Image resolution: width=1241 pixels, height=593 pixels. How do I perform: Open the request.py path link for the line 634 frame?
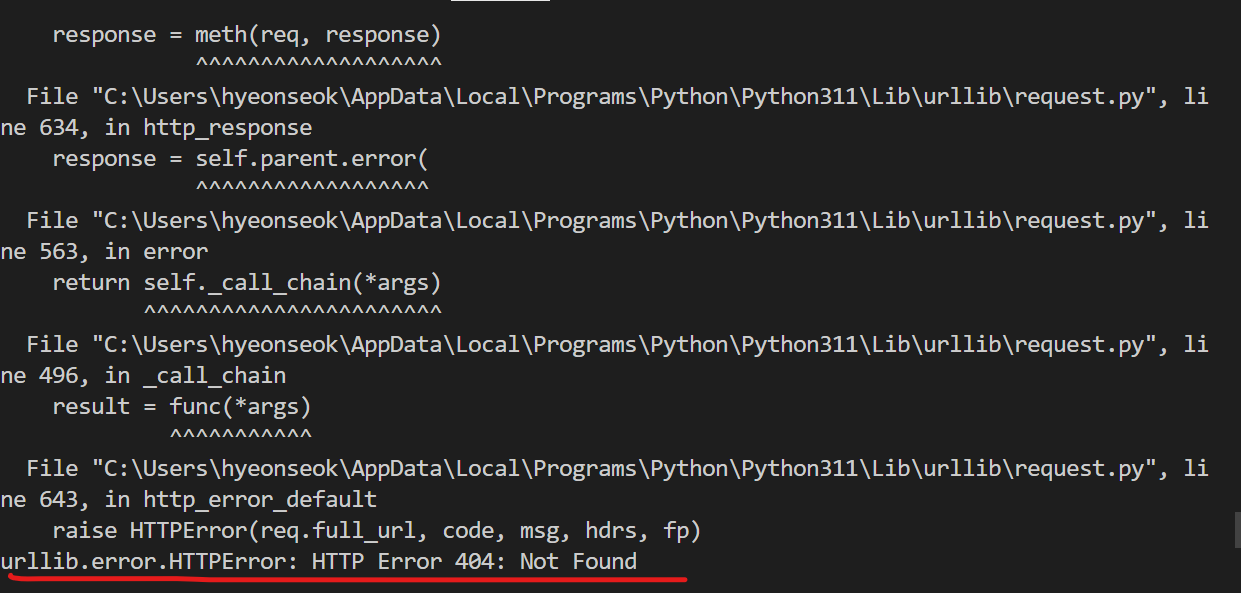pyautogui.click(x=626, y=97)
